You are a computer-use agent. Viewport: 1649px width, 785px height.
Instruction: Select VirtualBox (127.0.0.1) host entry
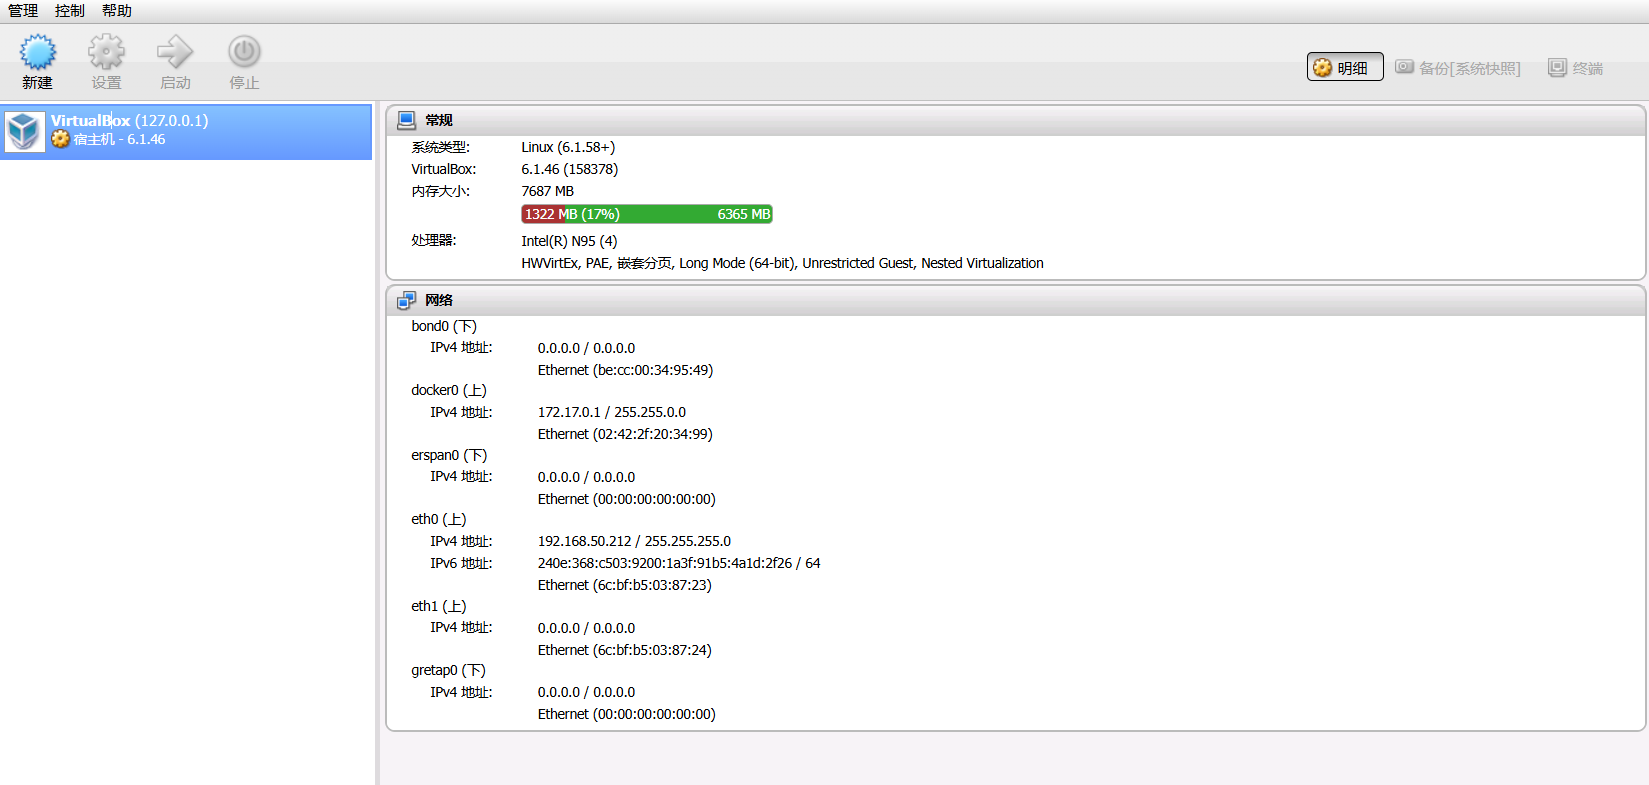pos(186,131)
